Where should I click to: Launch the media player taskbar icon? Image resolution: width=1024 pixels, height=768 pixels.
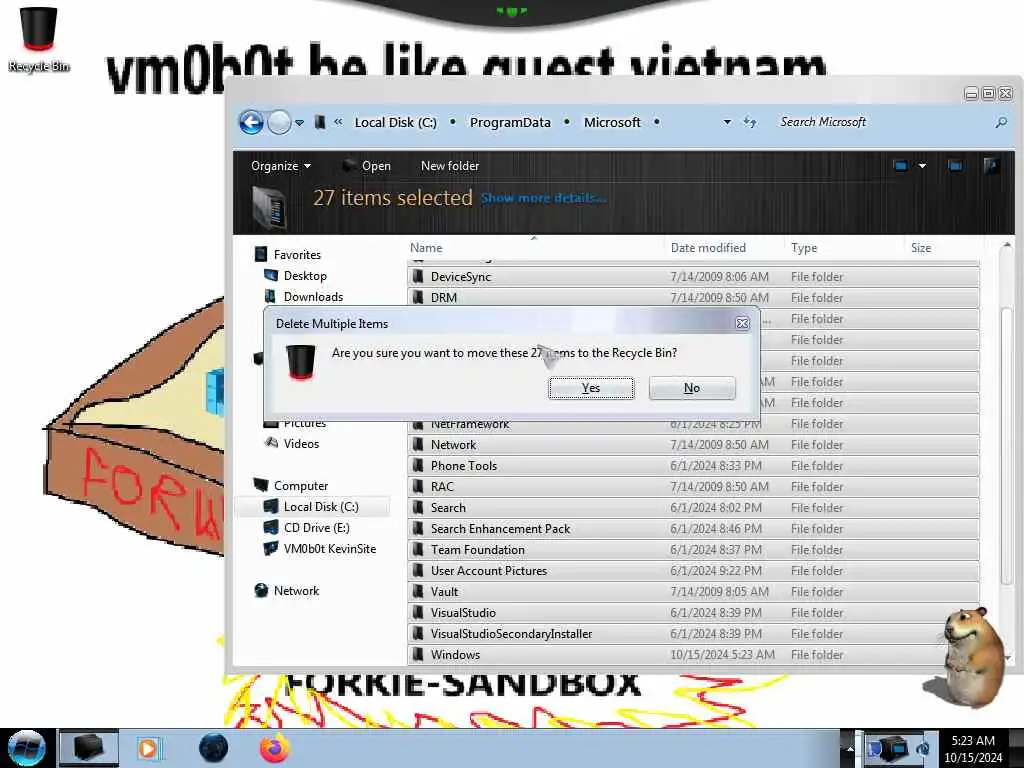[149, 748]
